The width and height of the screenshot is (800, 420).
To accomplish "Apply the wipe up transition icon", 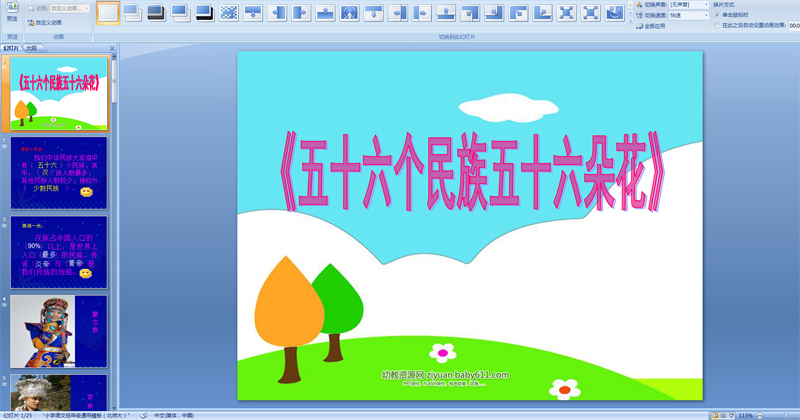I will point(325,12).
